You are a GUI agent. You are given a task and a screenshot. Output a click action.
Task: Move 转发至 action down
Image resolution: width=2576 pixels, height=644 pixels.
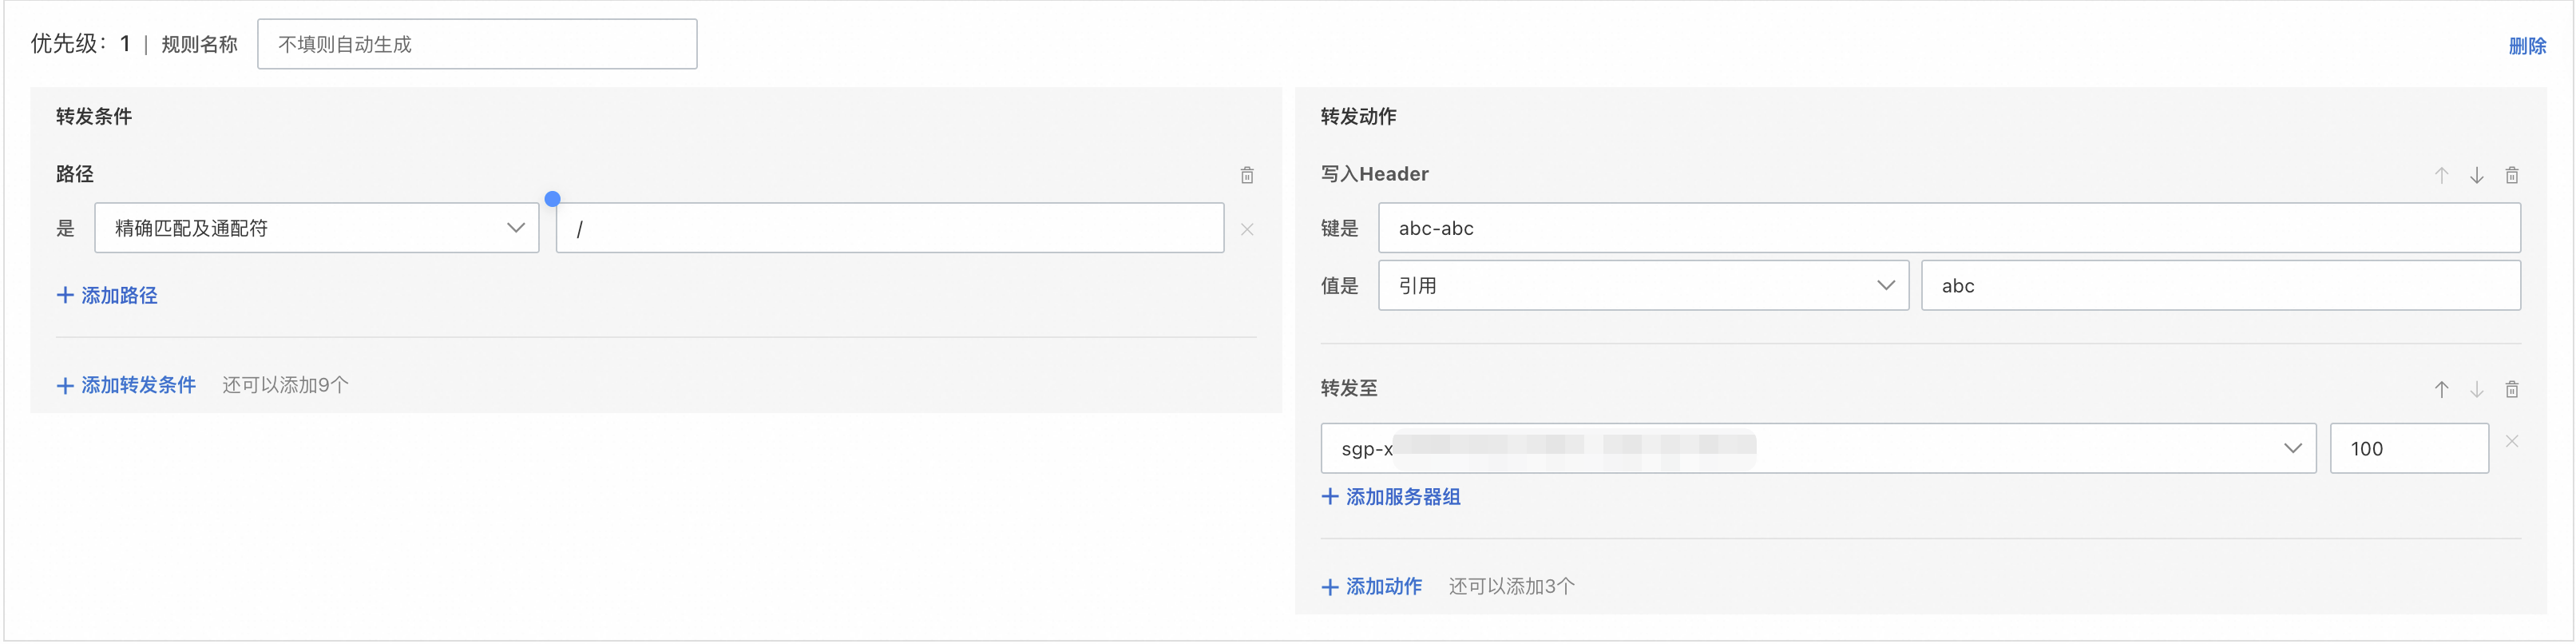(x=2476, y=389)
